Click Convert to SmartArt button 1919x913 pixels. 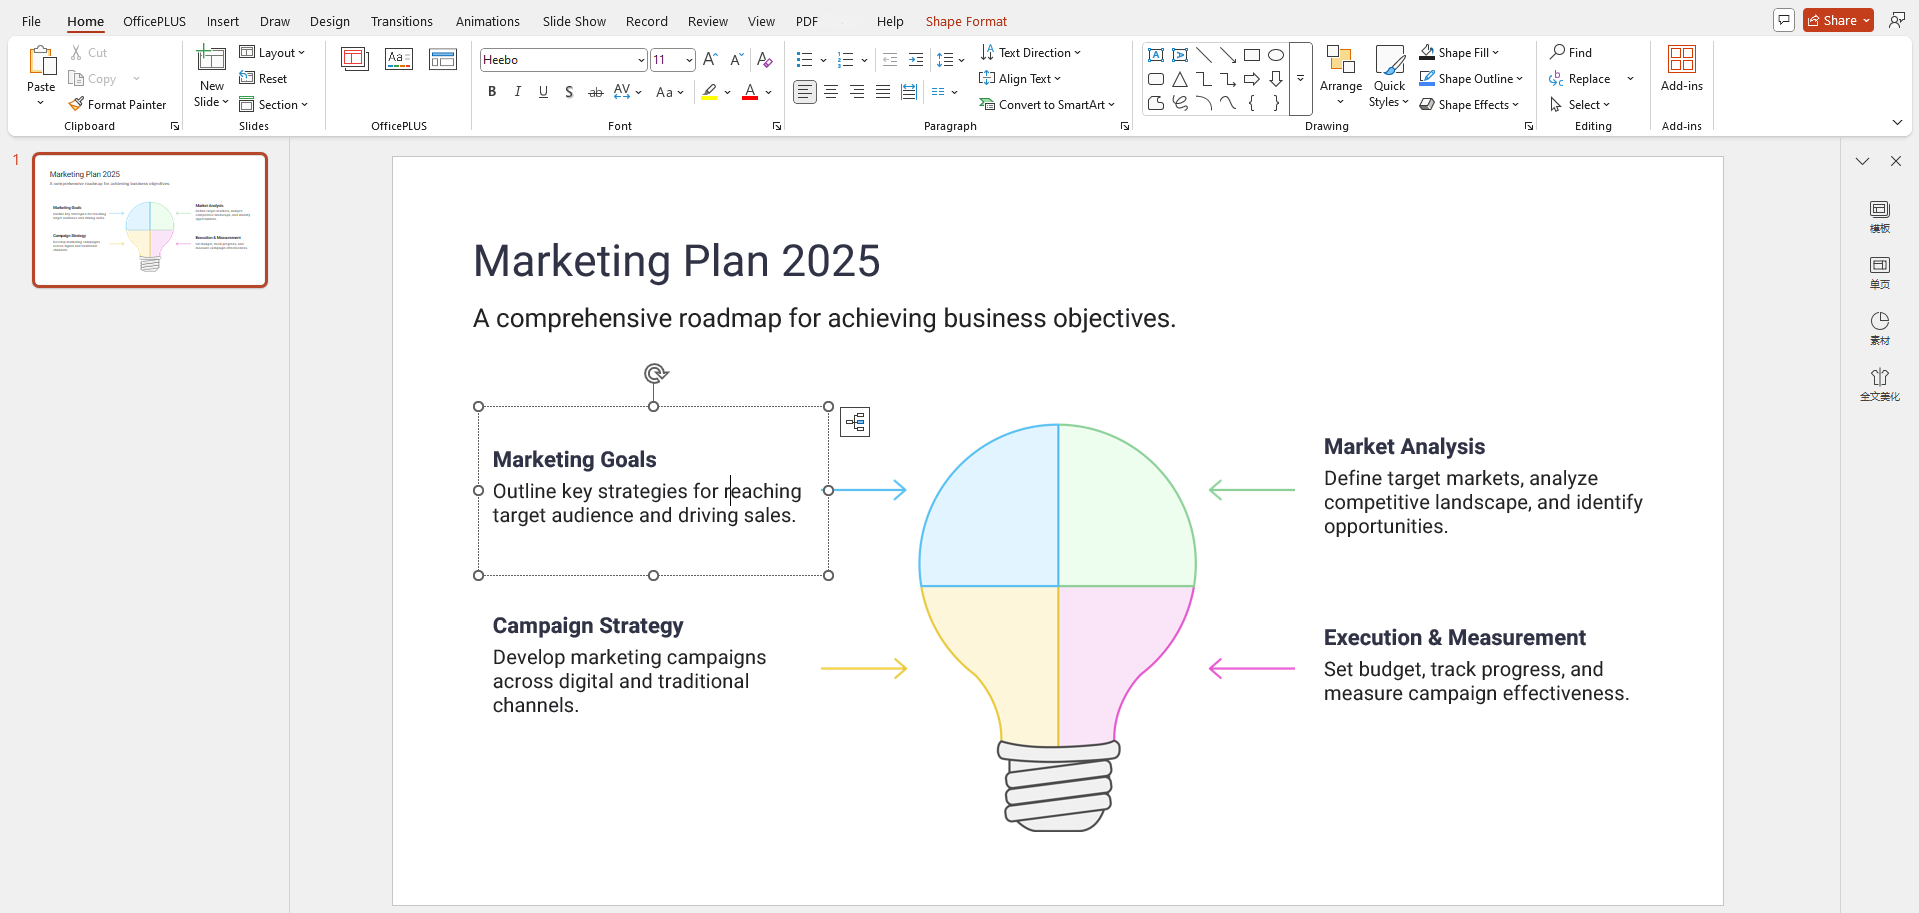(1047, 104)
